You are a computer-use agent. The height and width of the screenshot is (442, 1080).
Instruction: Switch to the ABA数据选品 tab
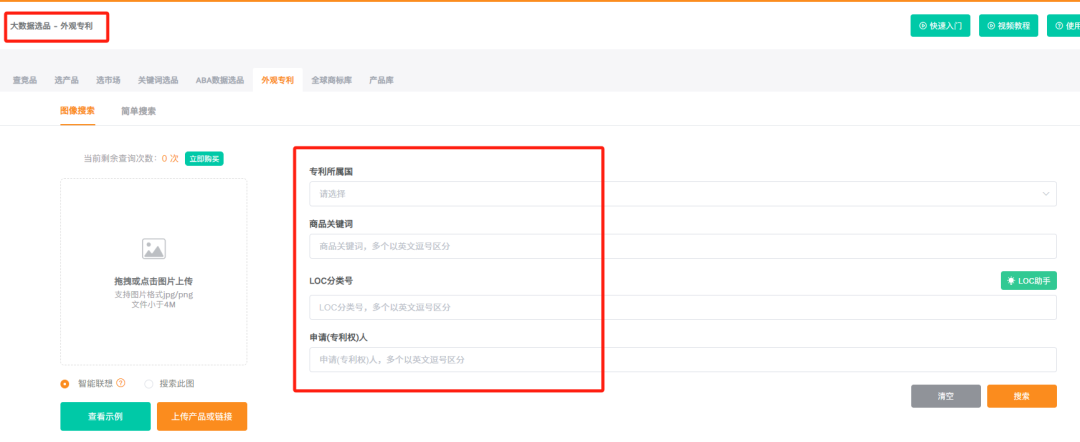(x=220, y=81)
